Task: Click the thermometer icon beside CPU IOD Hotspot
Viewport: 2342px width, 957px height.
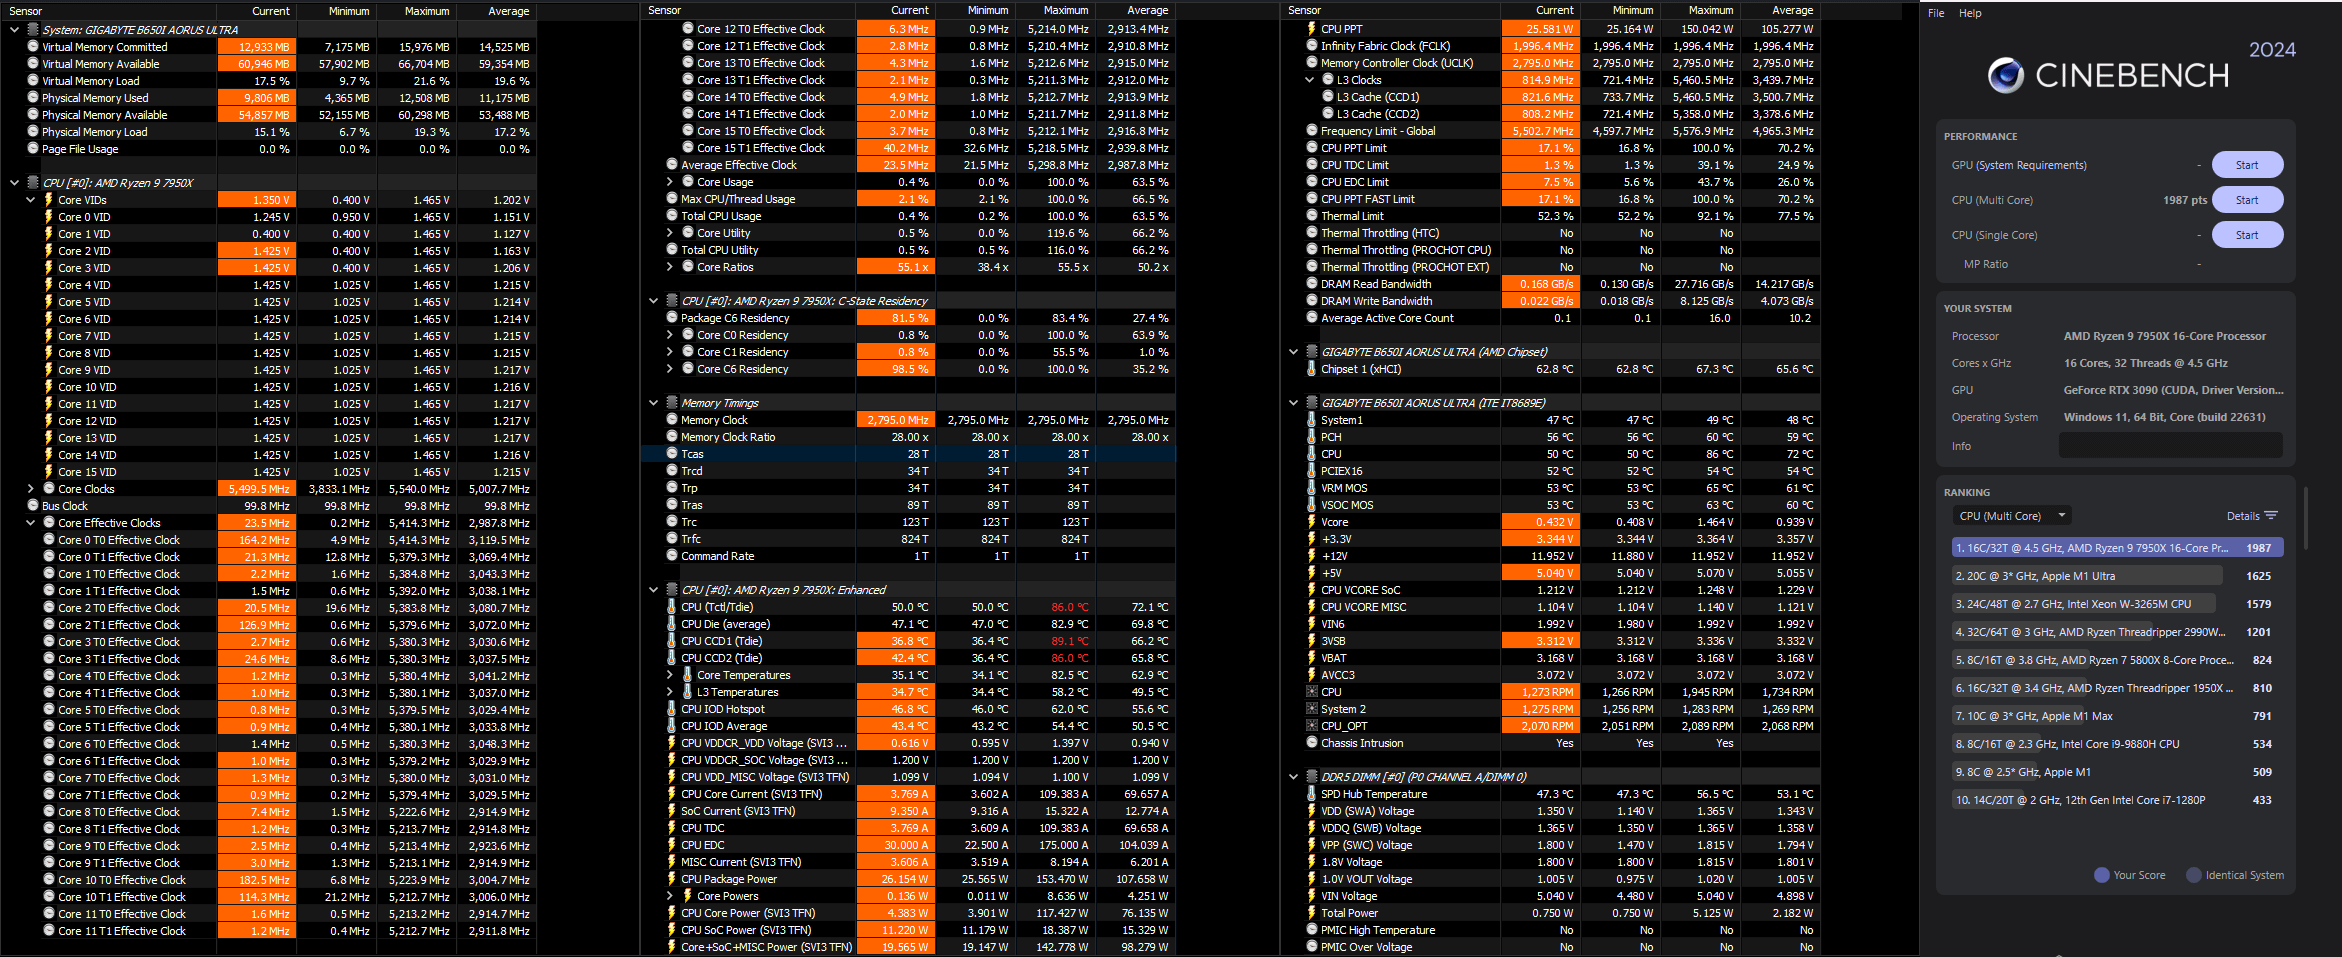Action: coord(672,708)
